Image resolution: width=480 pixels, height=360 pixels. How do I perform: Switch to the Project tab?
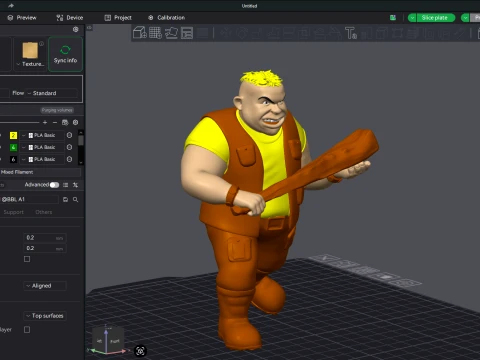tap(118, 18)
